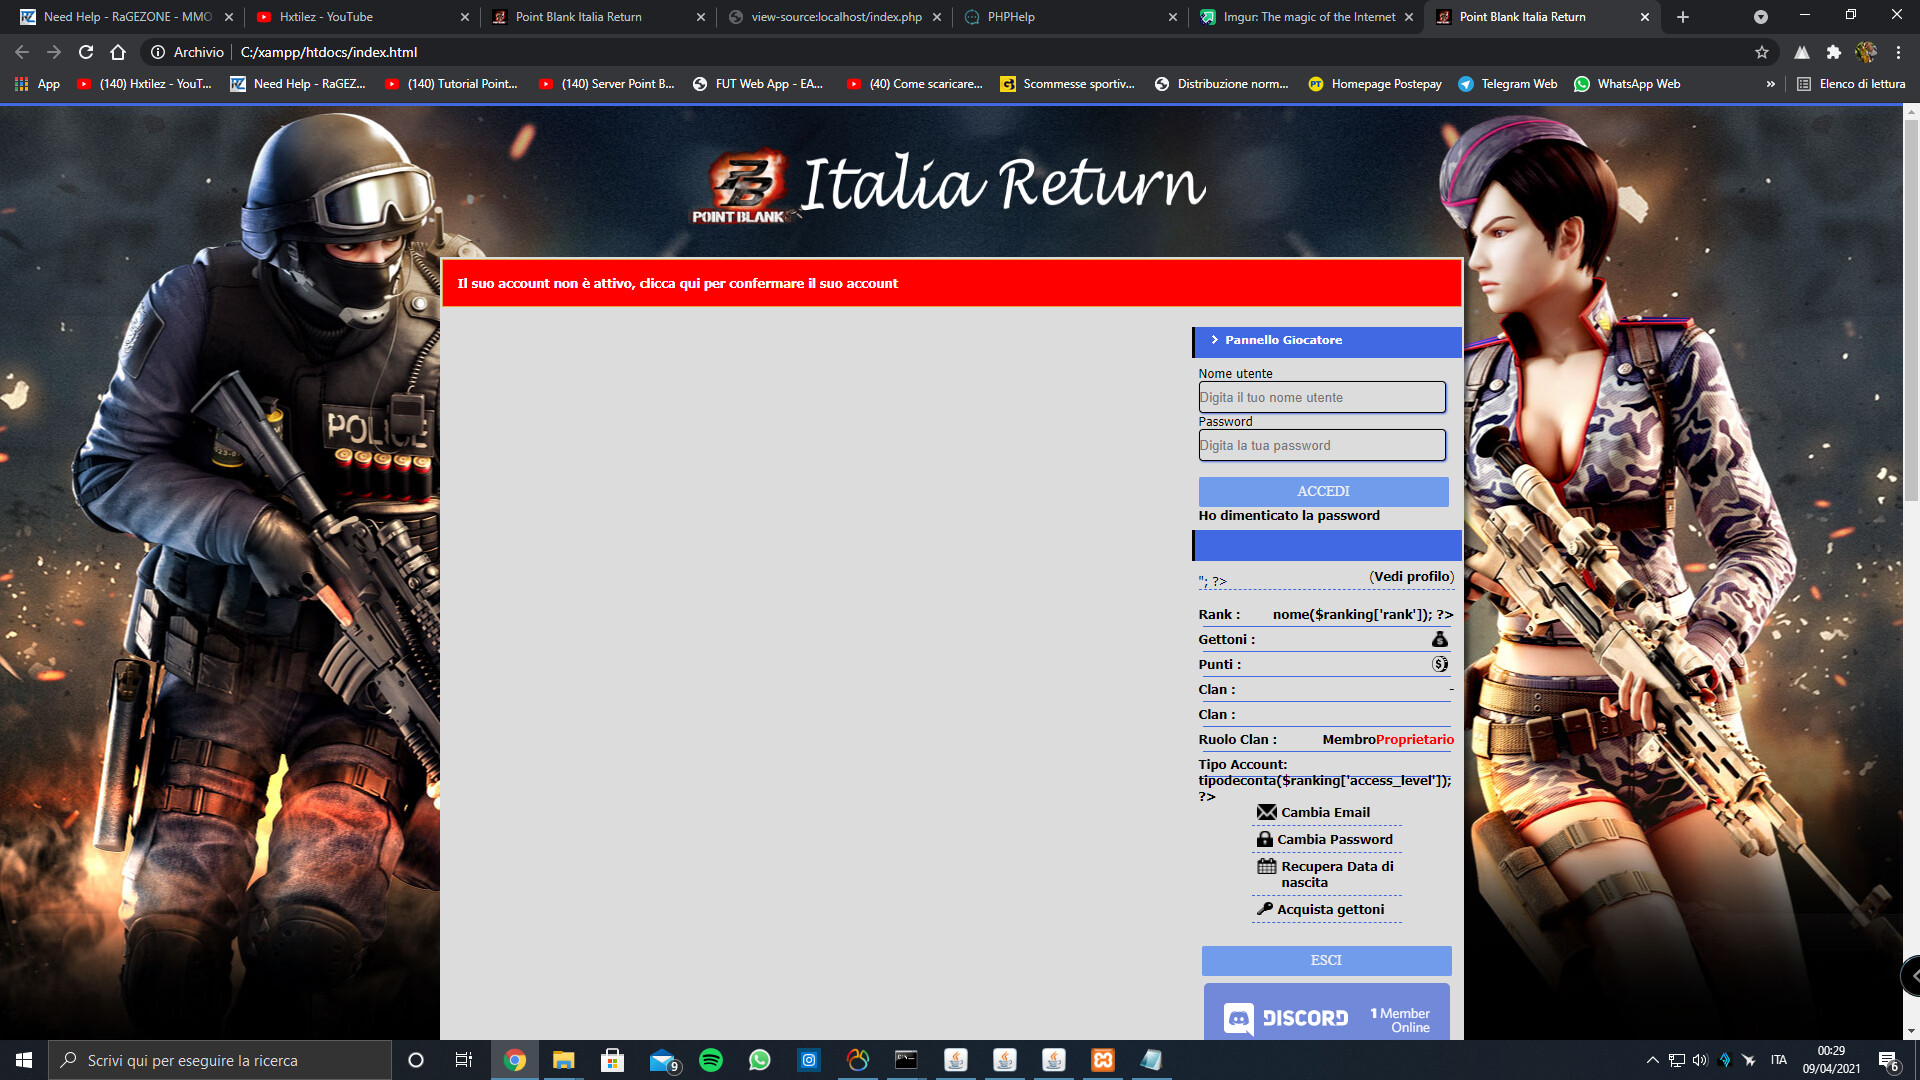Open Elenco di lettura reading list

(x=1851, y=84)
